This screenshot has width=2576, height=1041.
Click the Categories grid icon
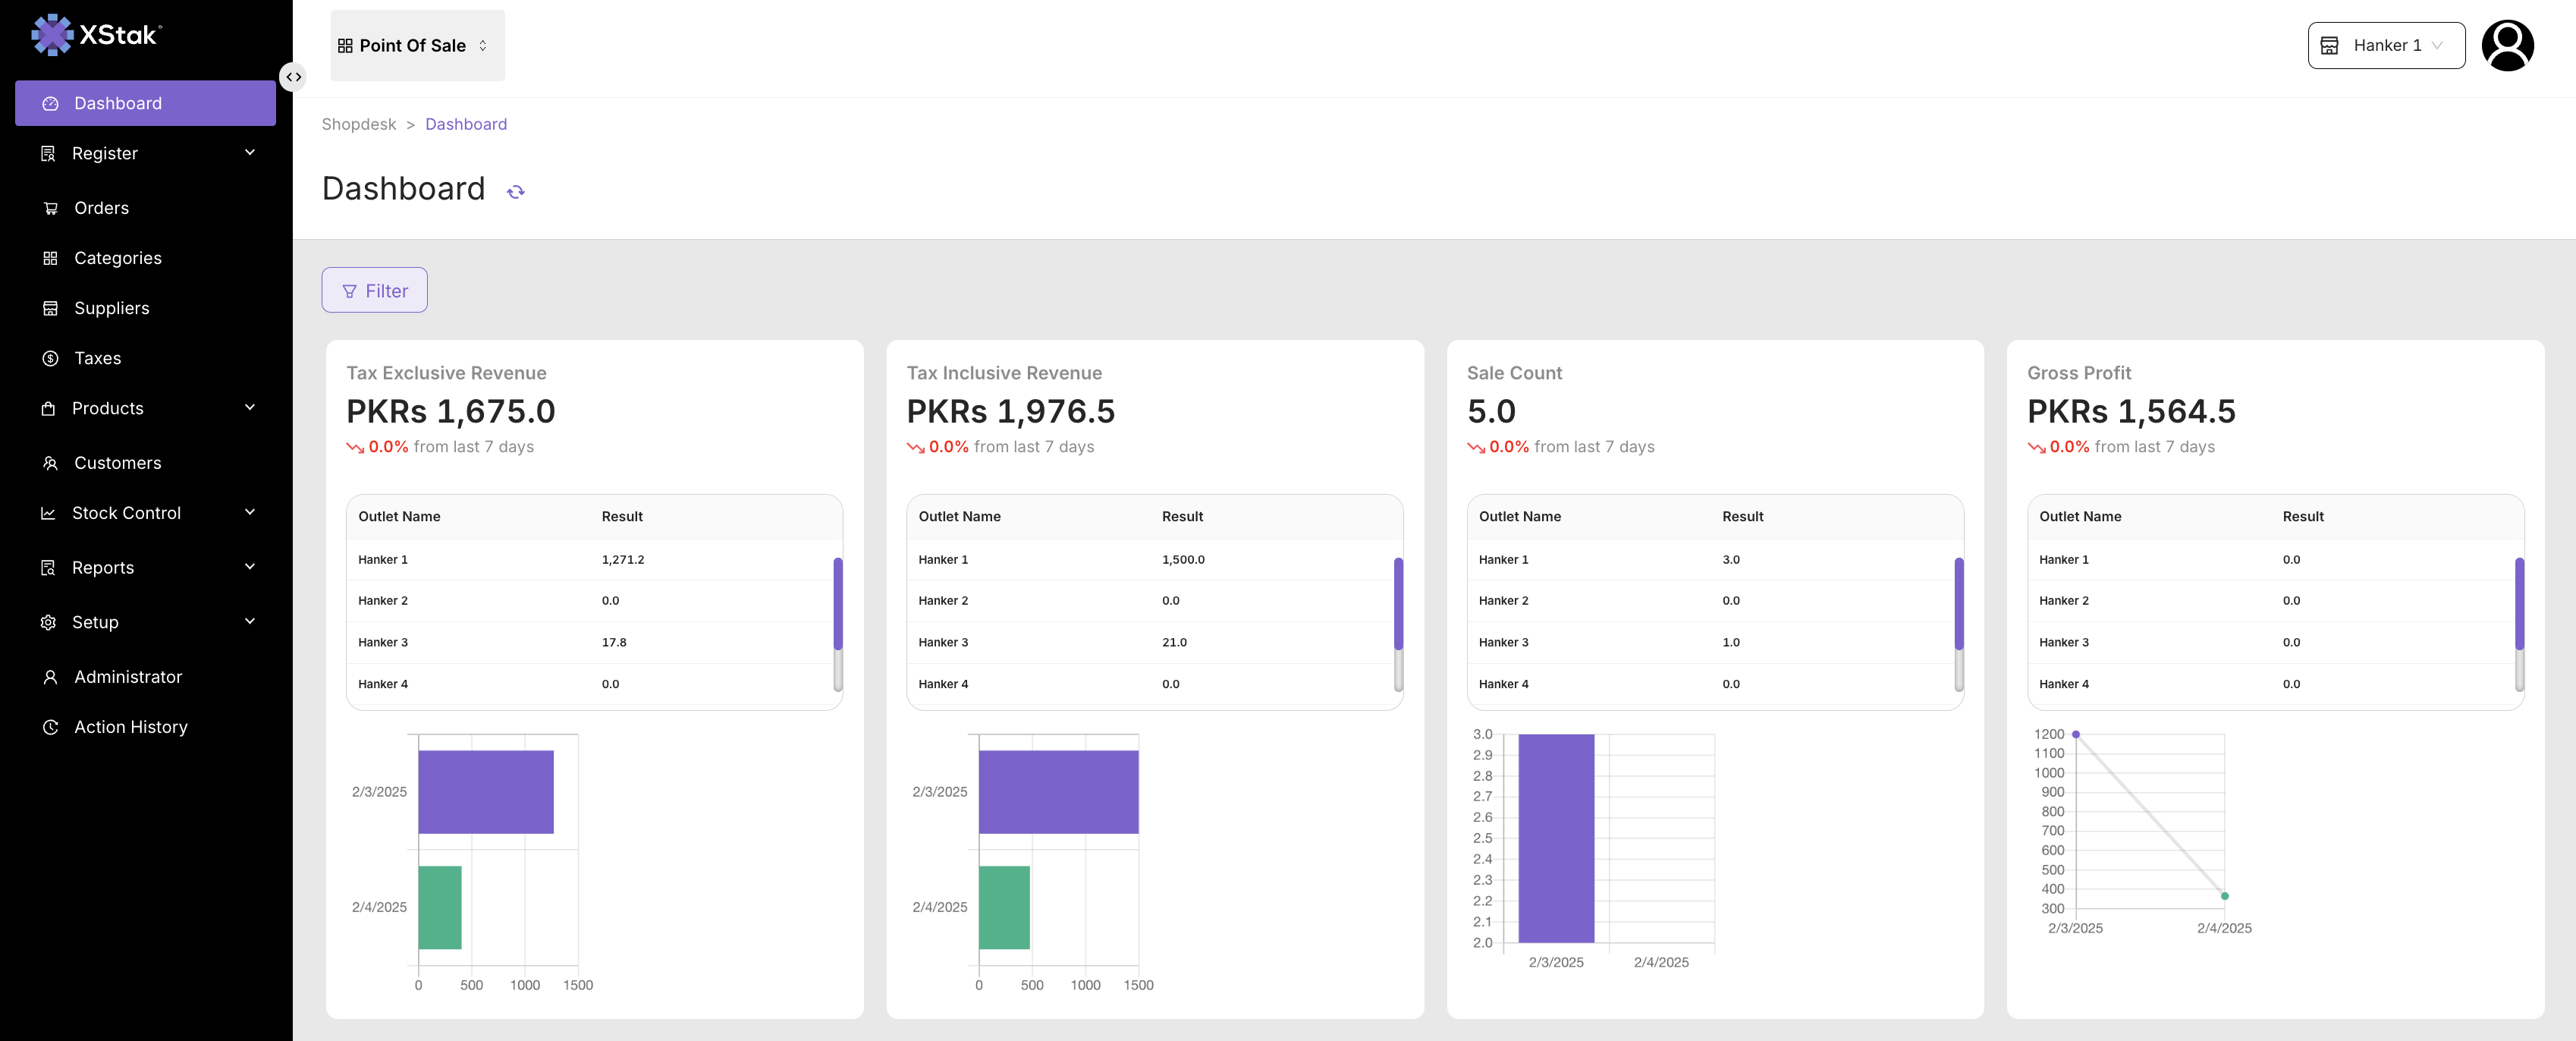(x=50, y=258)
